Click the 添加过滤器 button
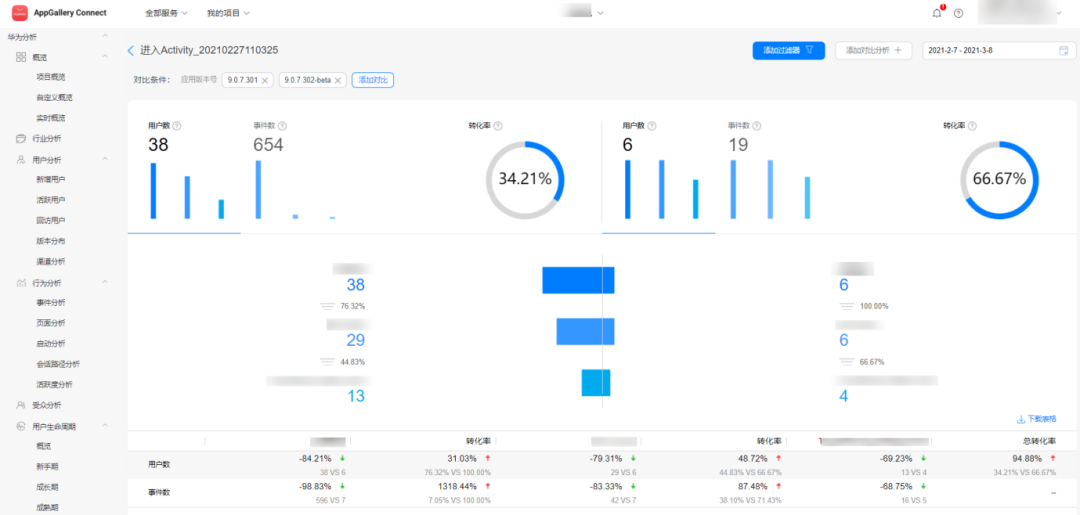The image size is (1080, 515). click(788, 50)
